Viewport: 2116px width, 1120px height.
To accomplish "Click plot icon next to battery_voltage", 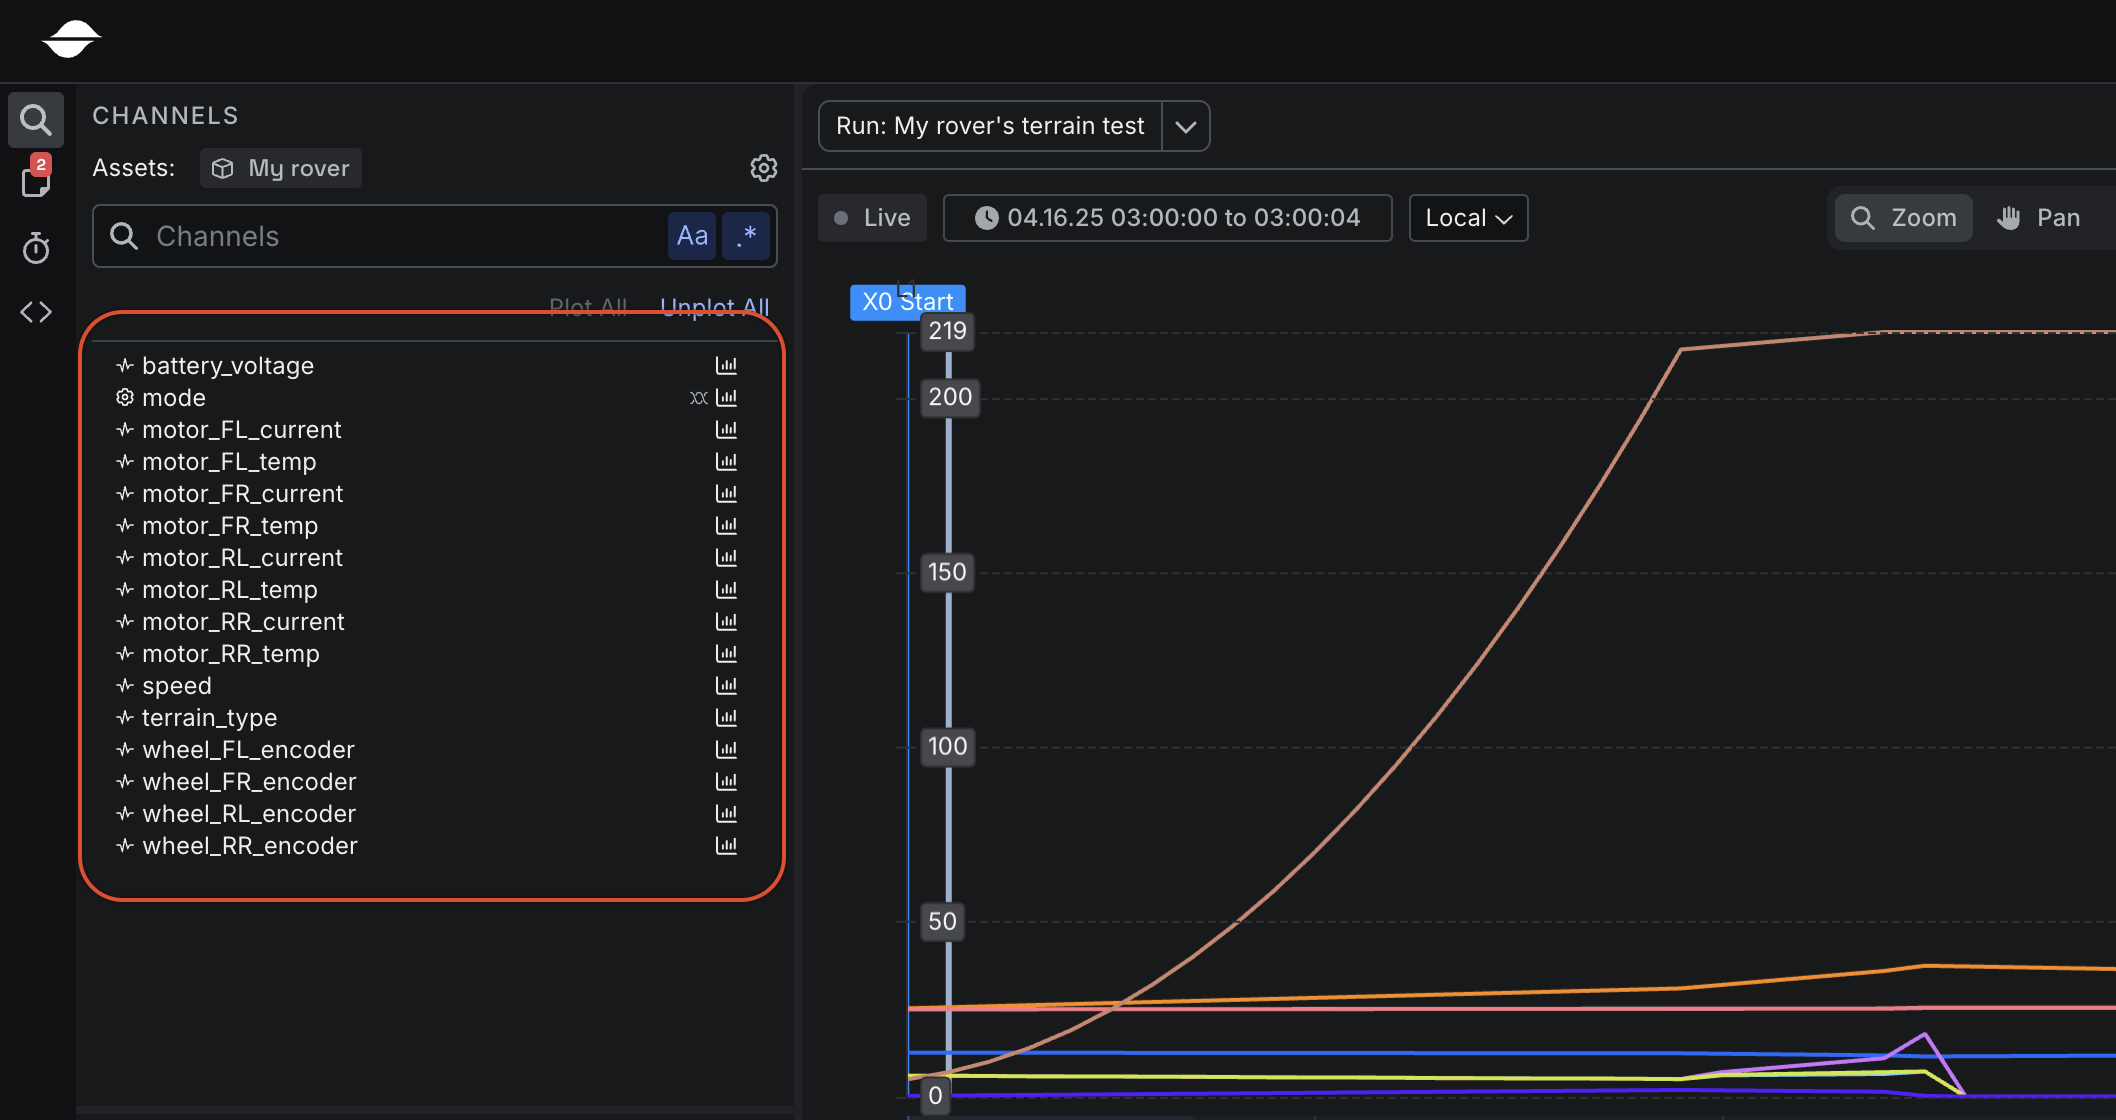I will tap(726, 366).
